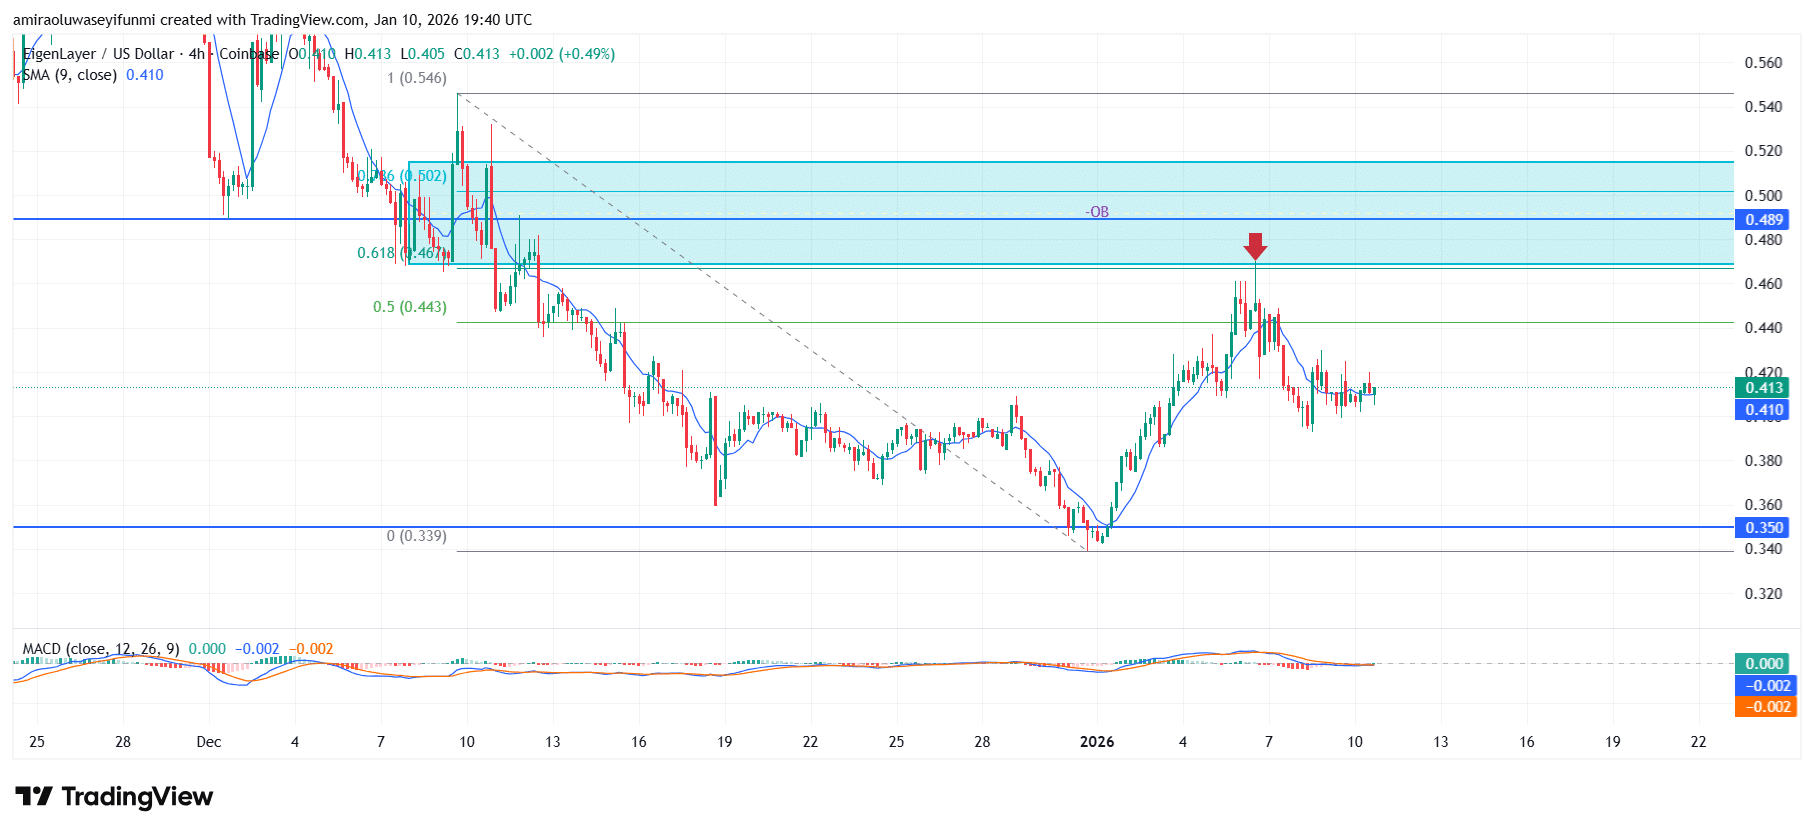Click the chart attribution header text
The image size is (1814, 834).
[272, 20]
